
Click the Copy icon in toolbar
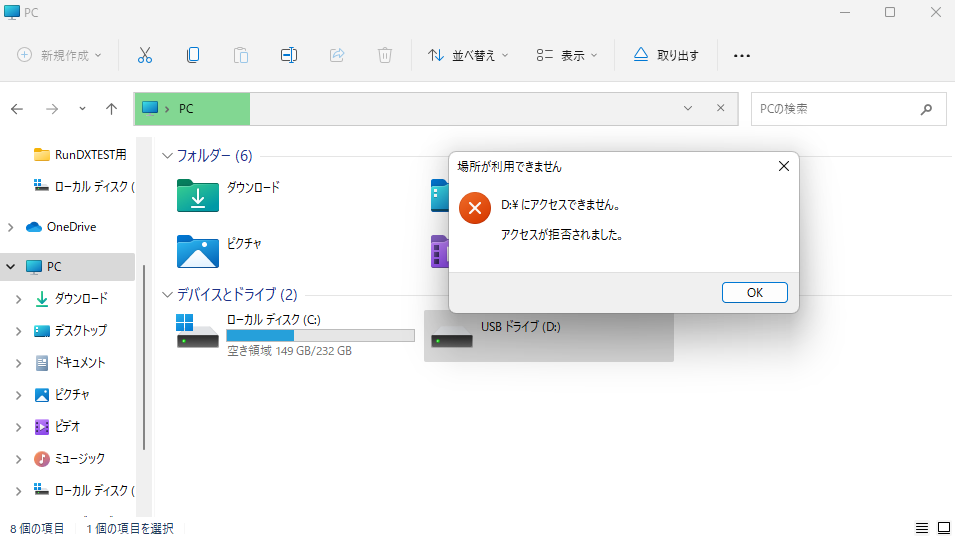tap(193, 55)
